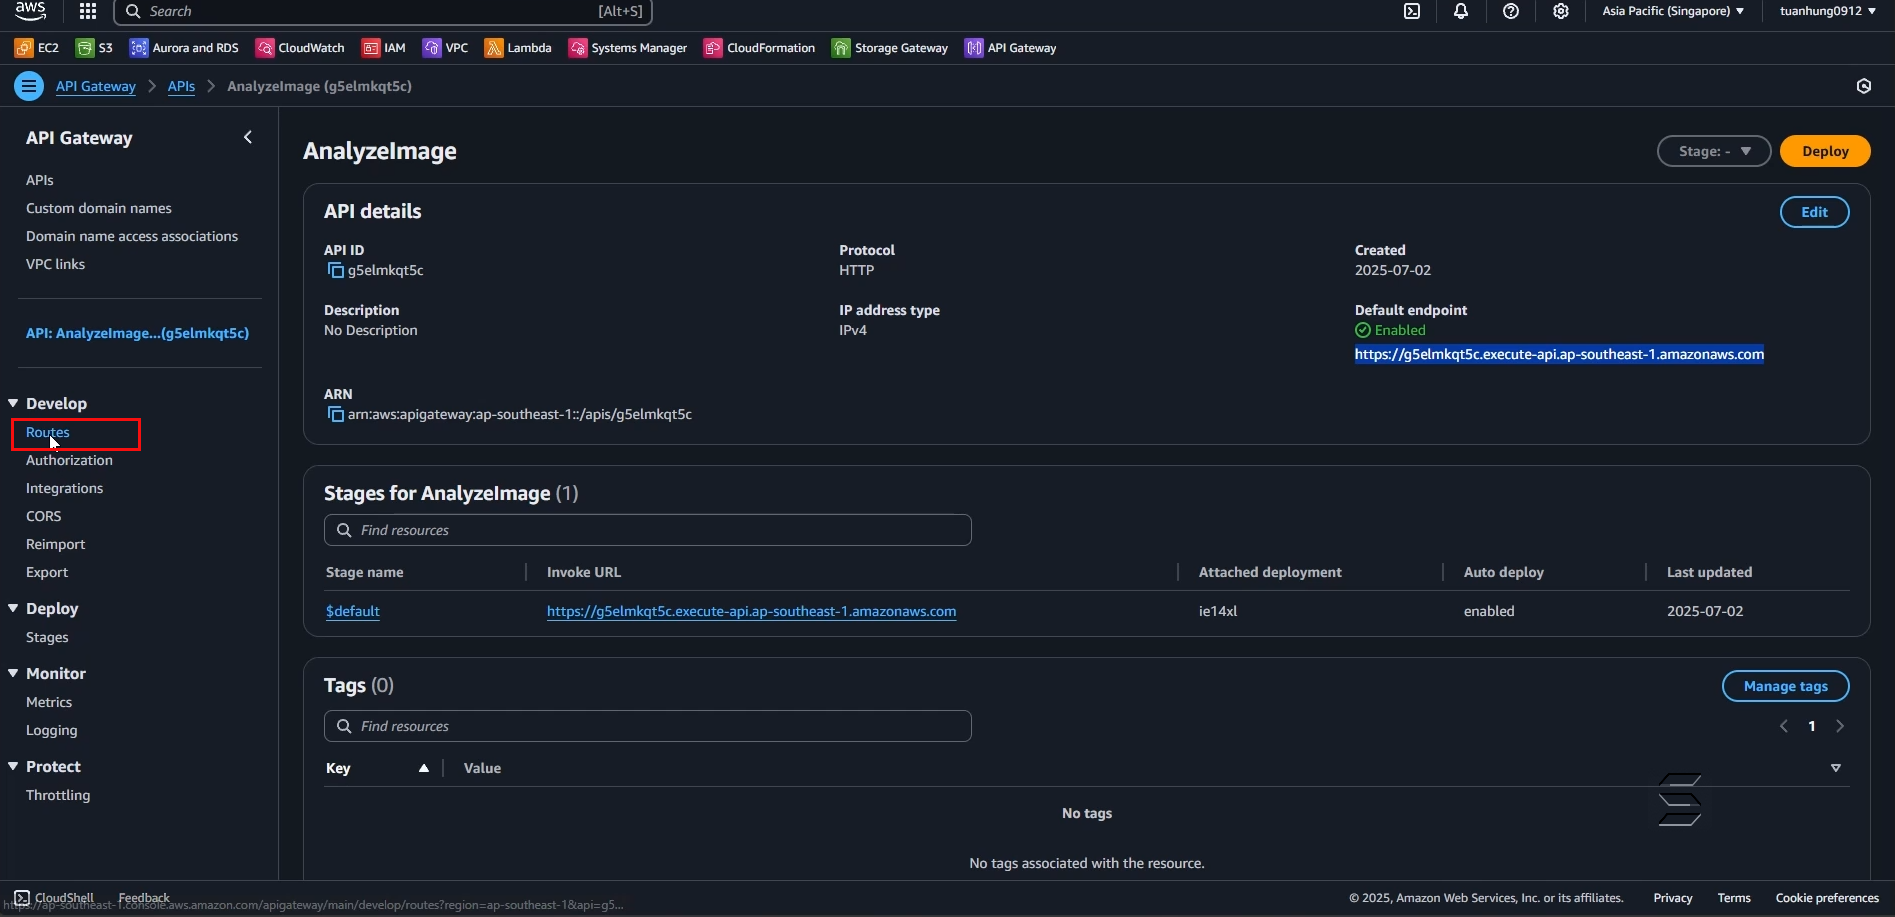Image resolution: width=1895 pixels, height=917 pixels.
Task: Go to previous tags page arrow
Action: pos(1784,726)
